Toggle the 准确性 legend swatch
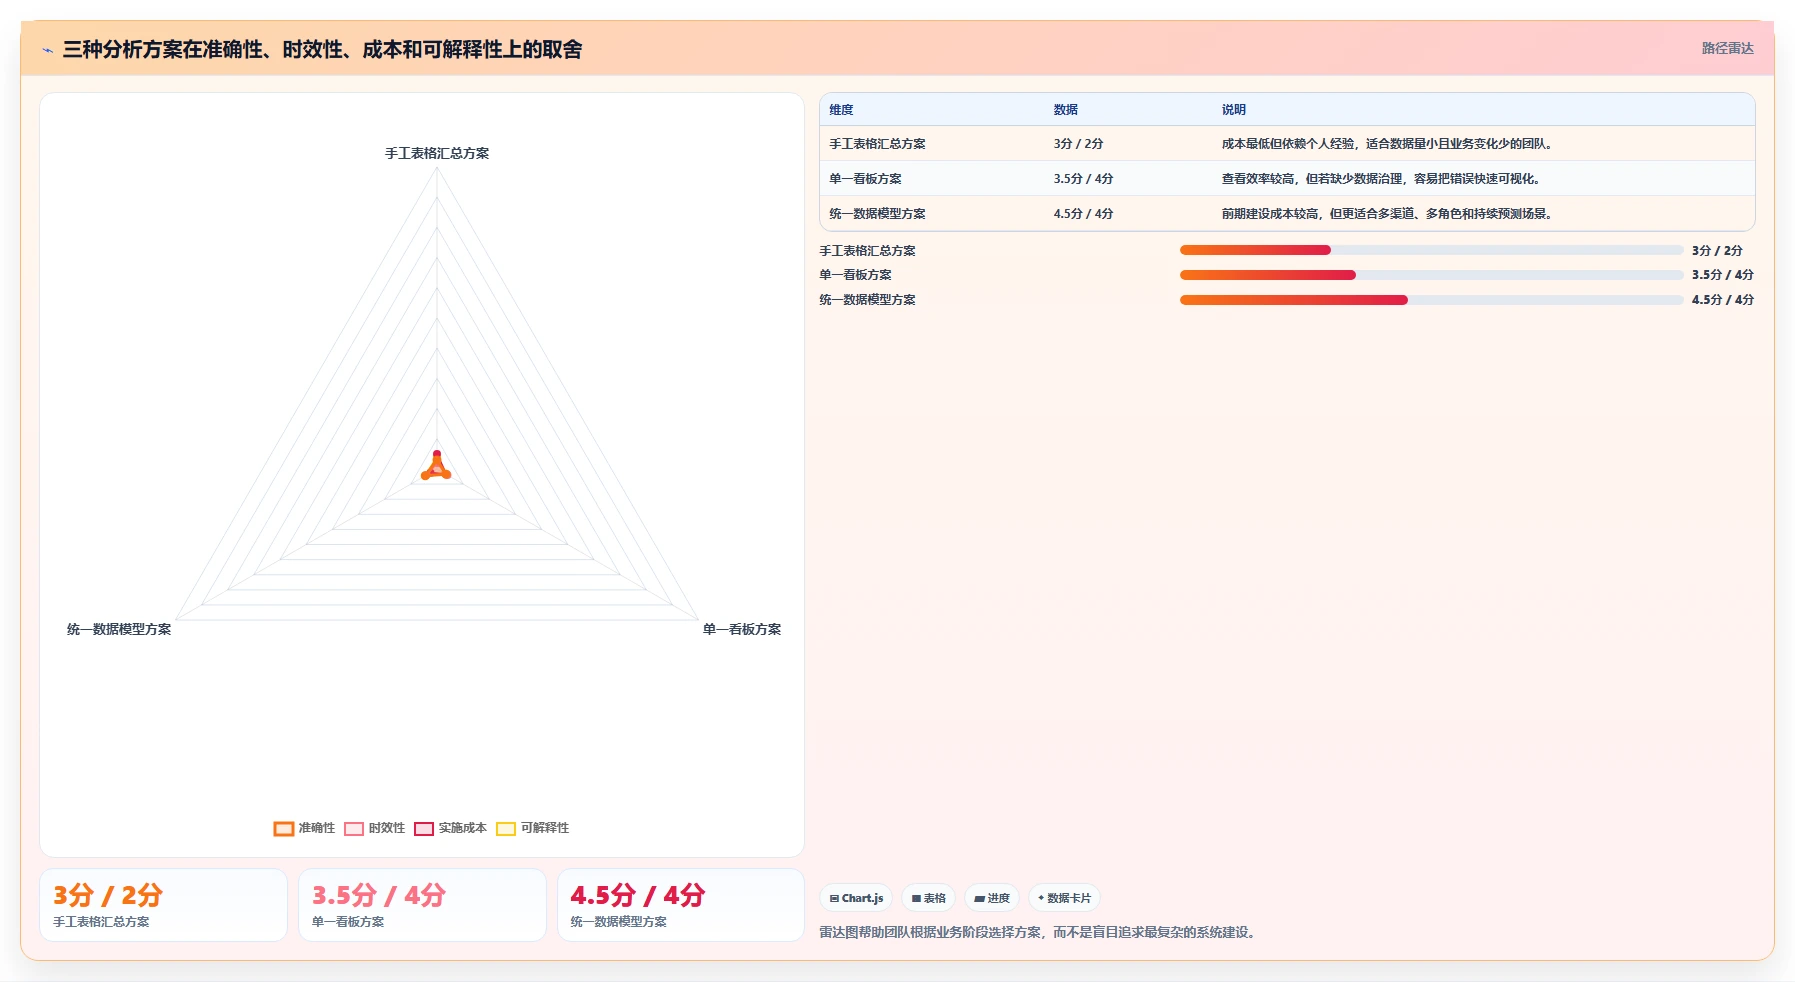This screenshot has width=1795, height=982. click(x=284, y=828)
